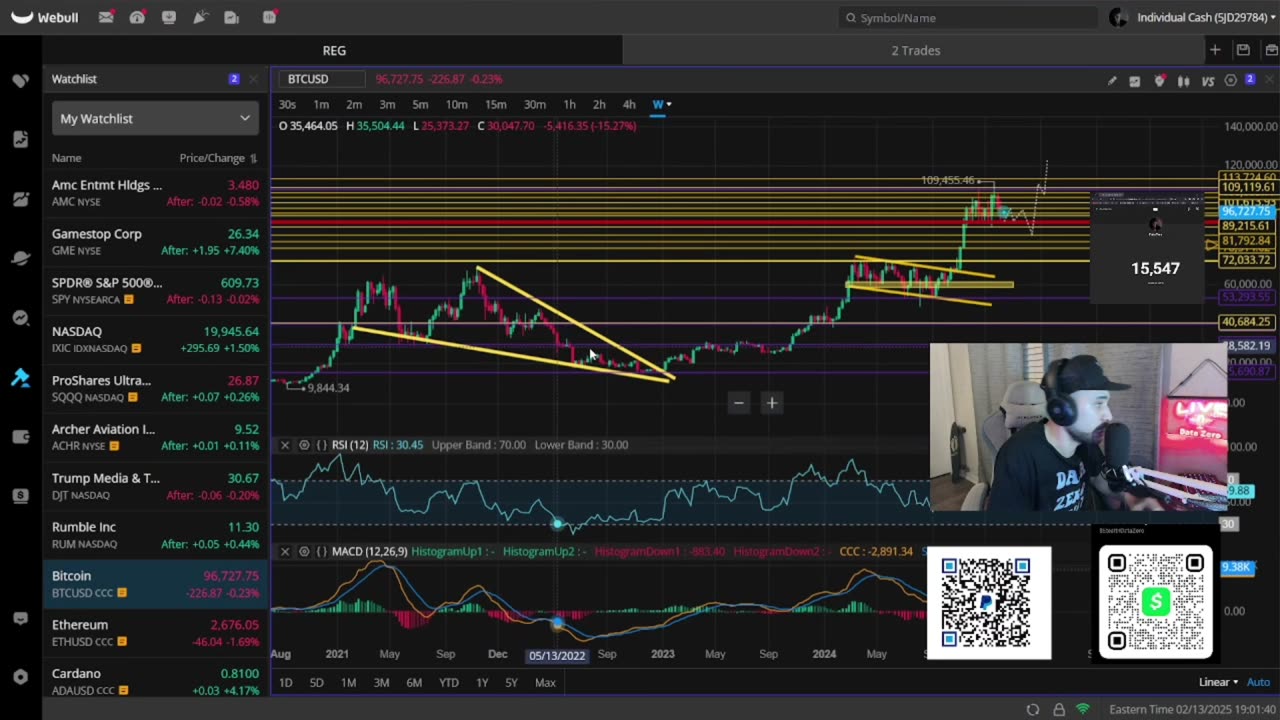Select the 1h chart interval
The image size is (1280, 720).
tap(569, 104)
